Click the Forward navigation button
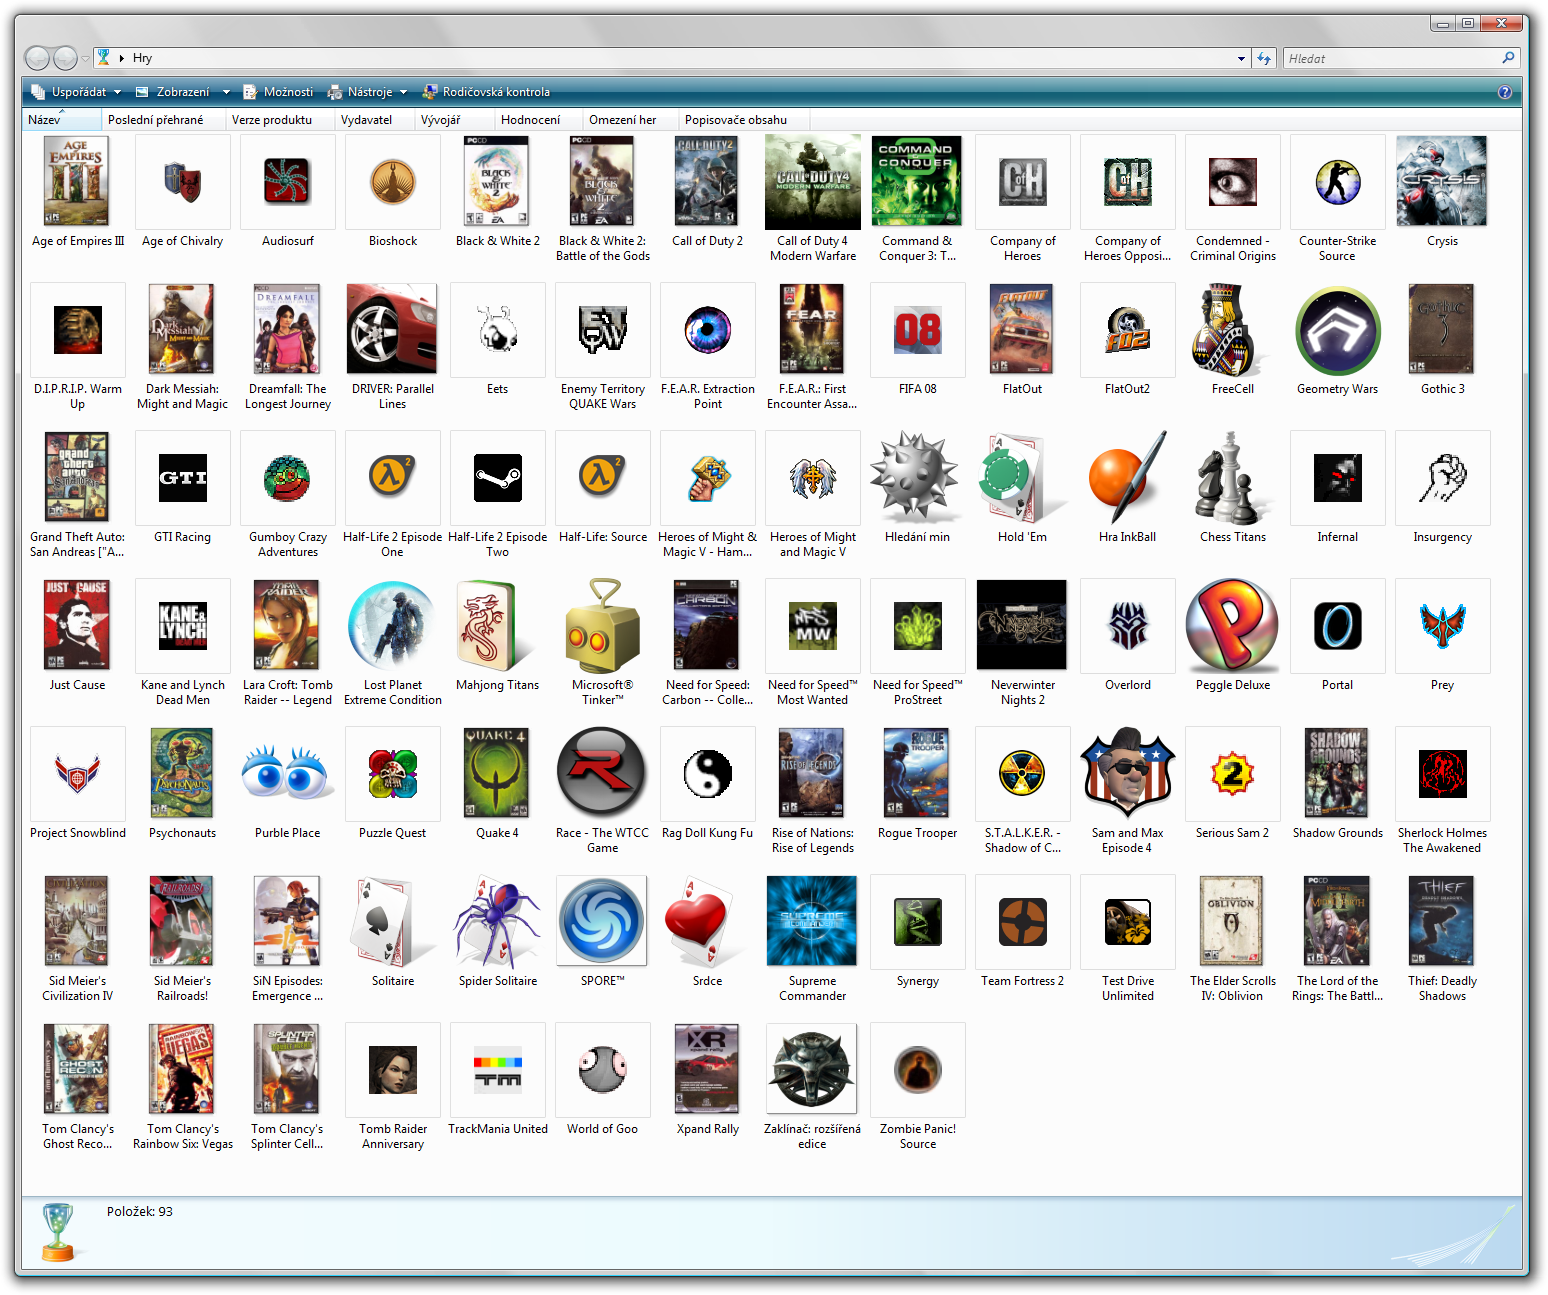 click(x=65, y=58)
